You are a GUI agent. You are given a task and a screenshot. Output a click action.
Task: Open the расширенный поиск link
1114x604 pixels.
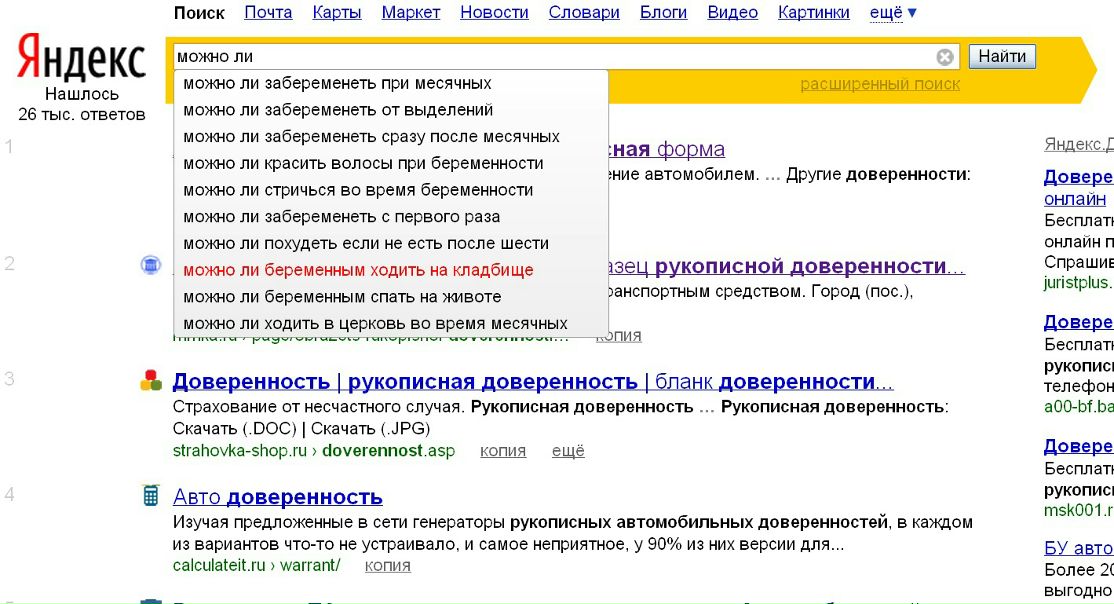pyautogui.click(x=880, y=84)
